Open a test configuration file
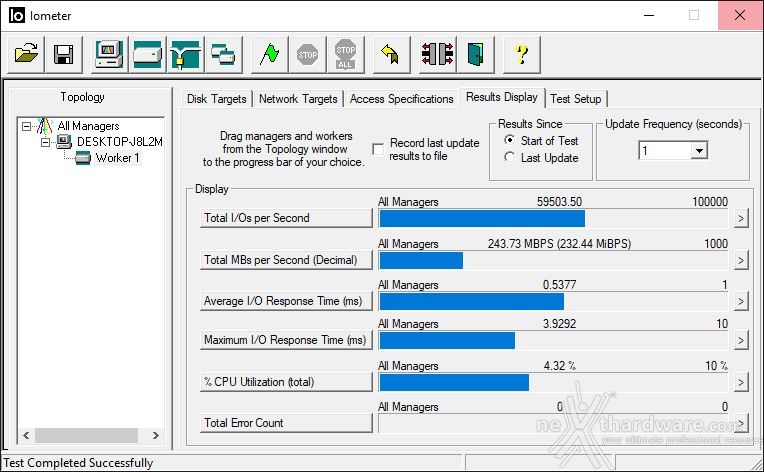This screenshot has height=472, width=764. [26, 54]
